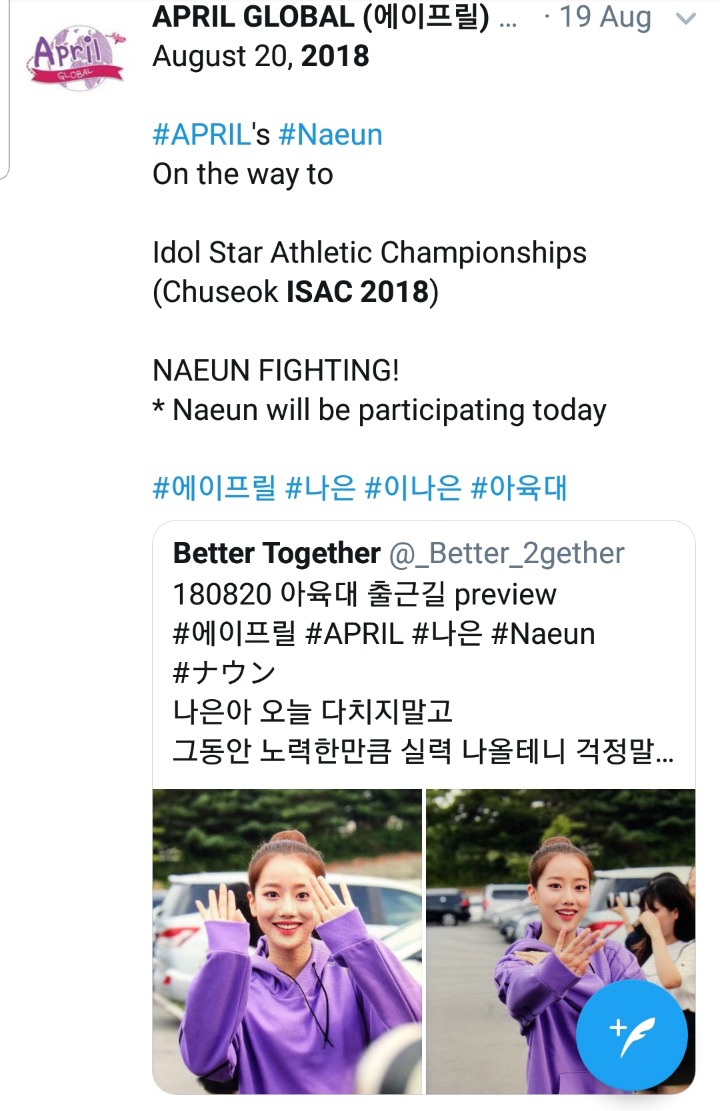
Task: Click the 19 Aug tweet timestamp
Action: click(x=605, y=18)
